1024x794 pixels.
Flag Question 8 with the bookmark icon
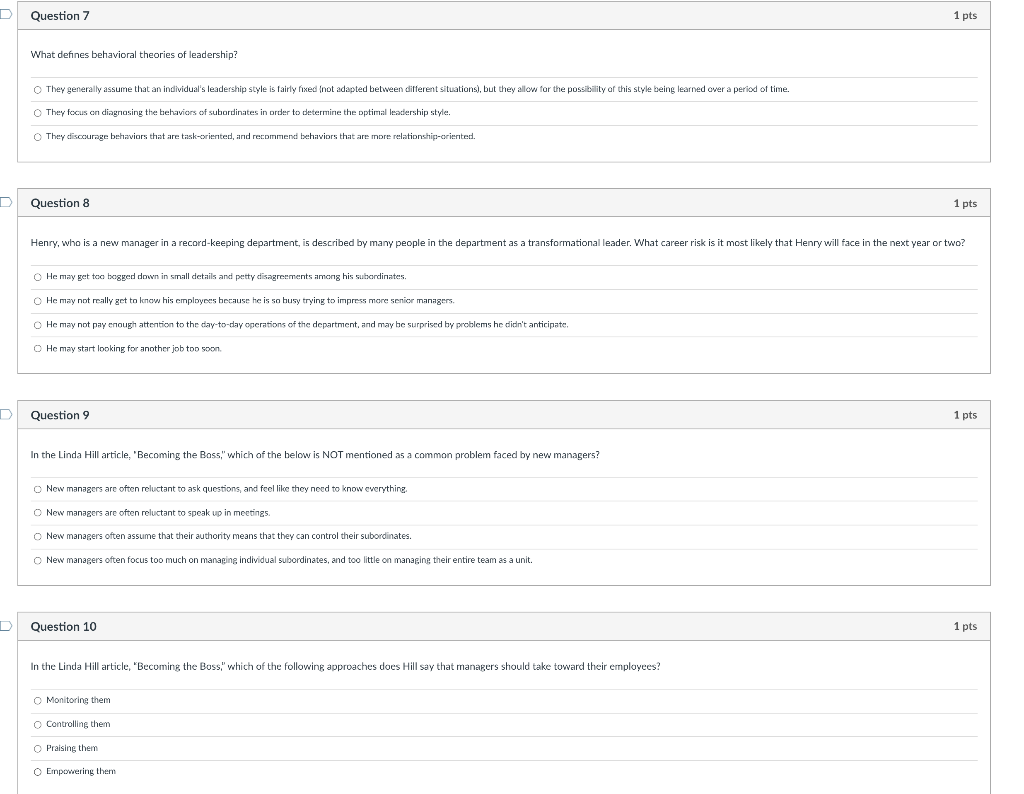pos(5,202)
